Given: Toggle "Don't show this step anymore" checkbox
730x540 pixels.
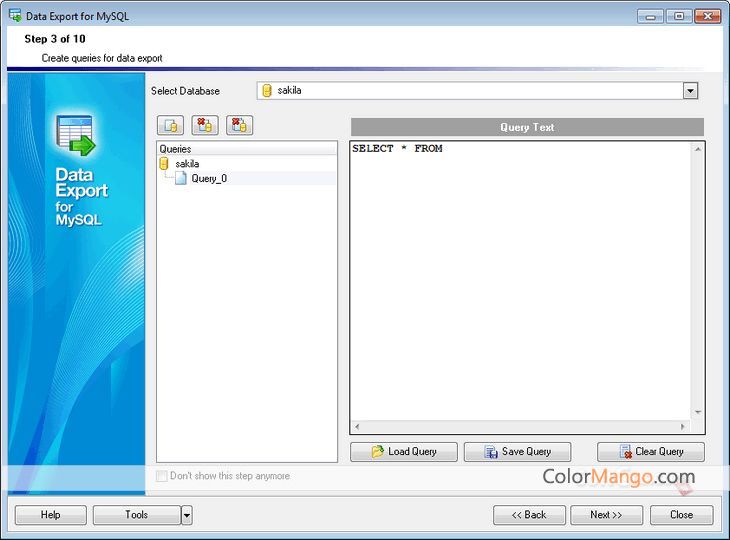Looking at the screenshot, I should click(x=162, y=476).
